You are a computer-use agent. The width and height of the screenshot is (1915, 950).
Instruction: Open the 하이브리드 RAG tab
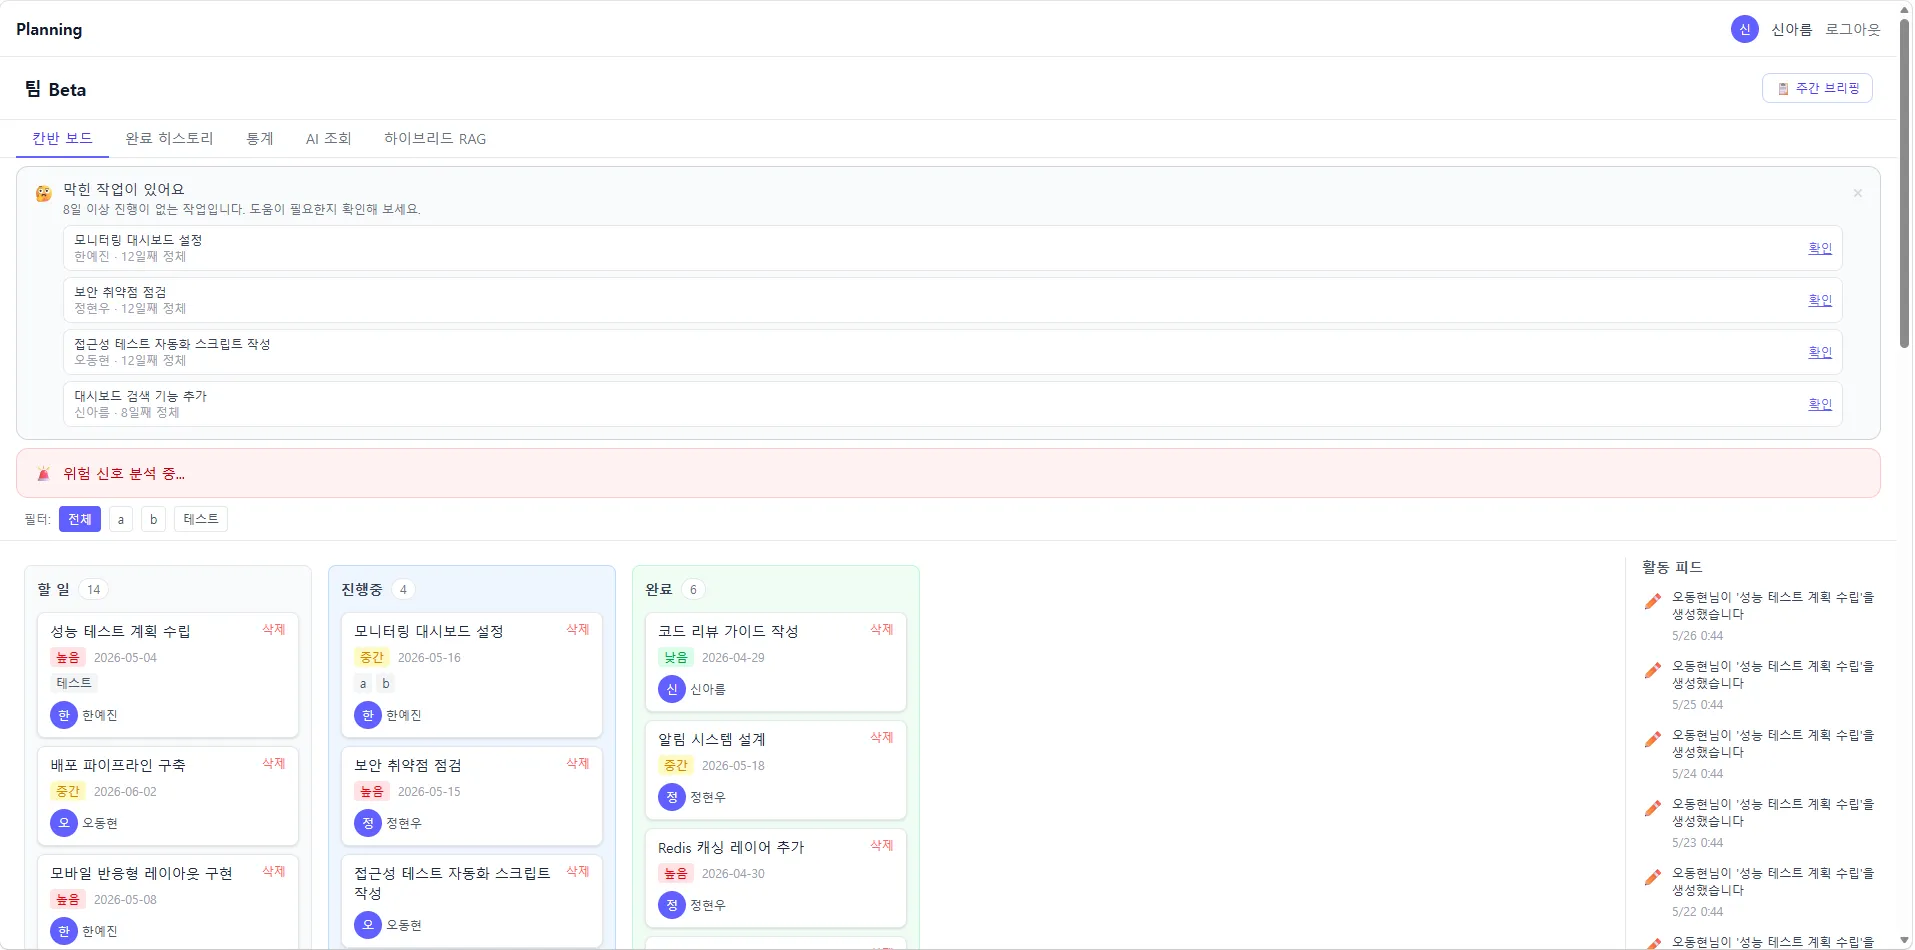click(435, 138)
